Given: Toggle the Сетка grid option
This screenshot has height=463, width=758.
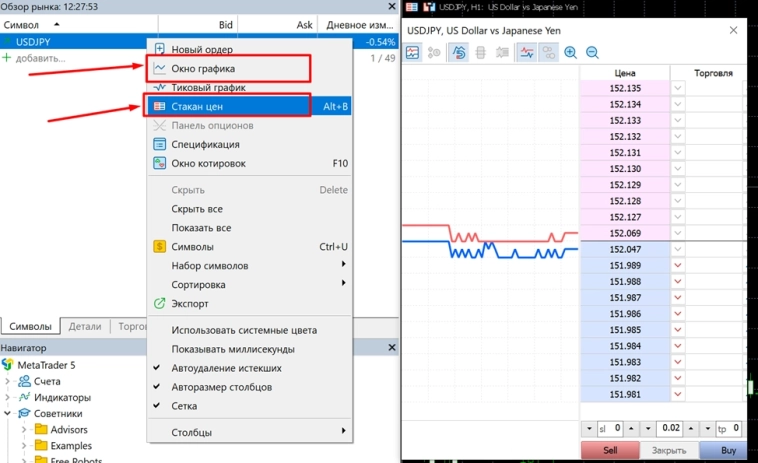Looking at the screenshot, I should pyautogui.click(x=184, y=405).
